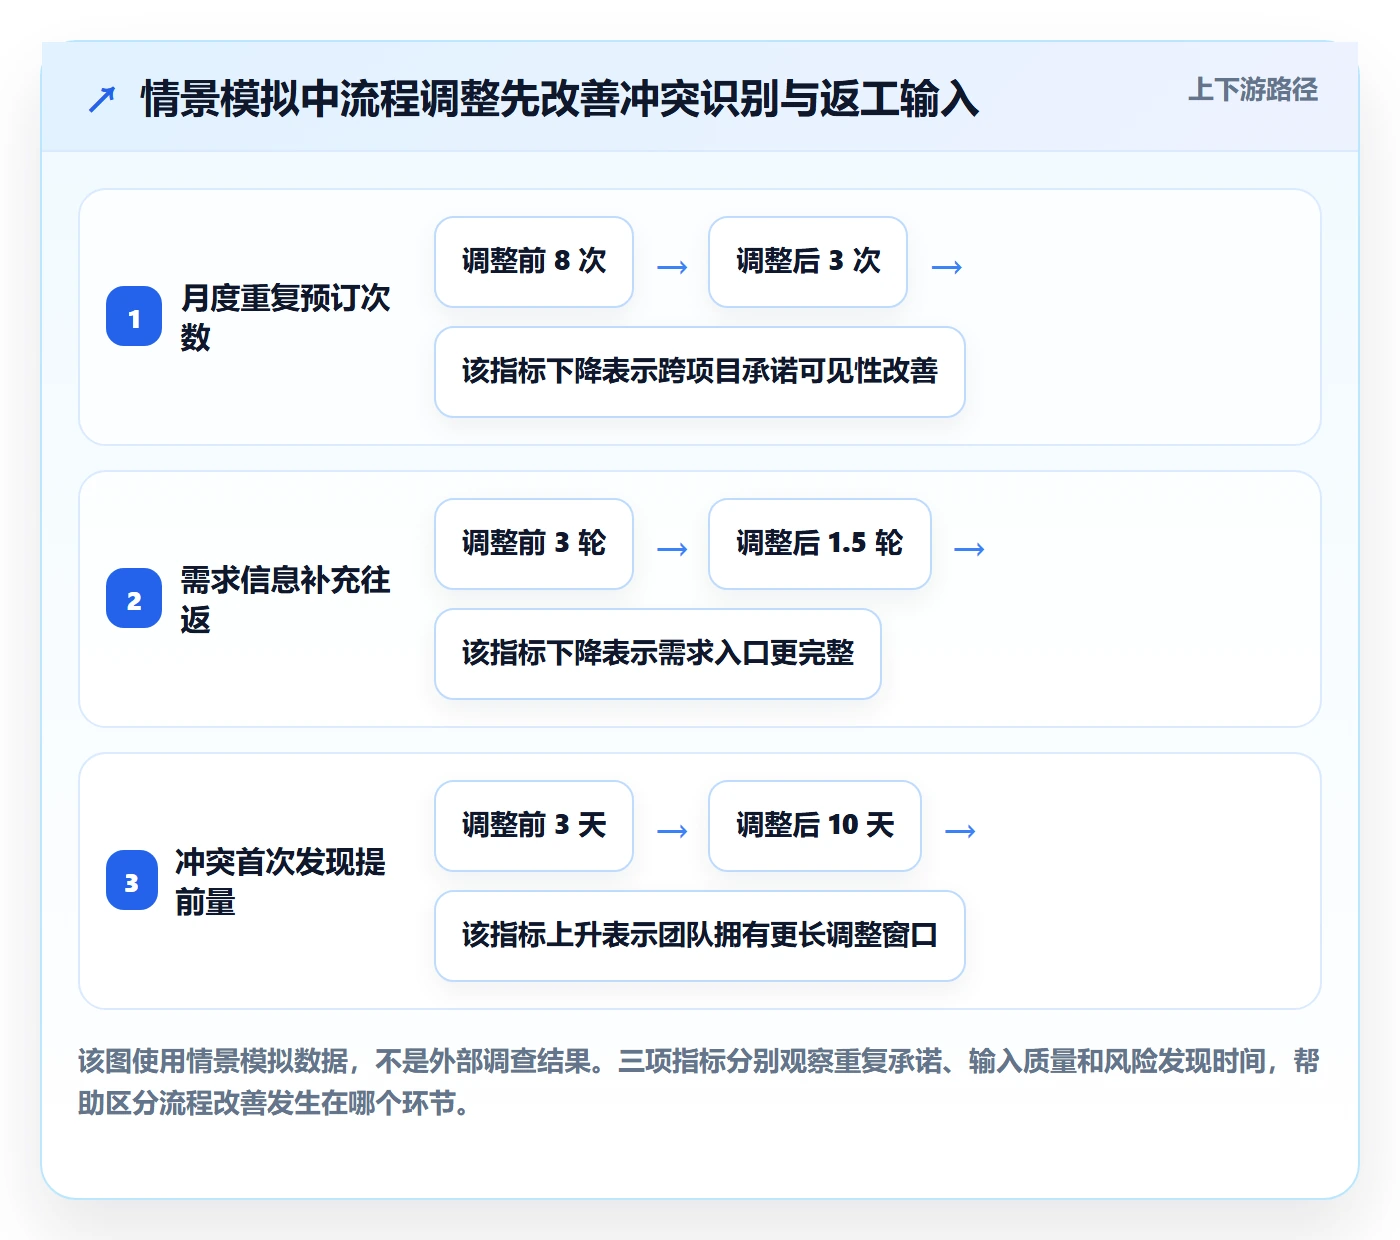
Task: Click 该指标下降表示需求入口更完整 chip
Action: point(658,654)
